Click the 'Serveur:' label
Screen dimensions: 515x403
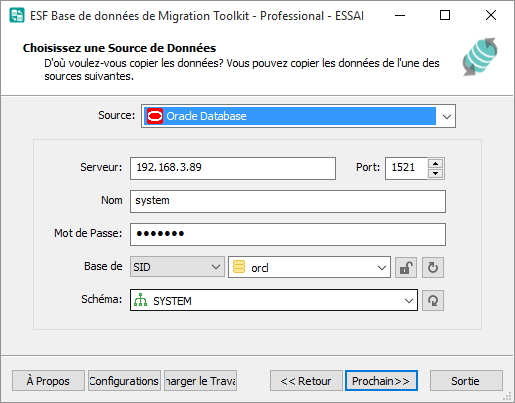[101, 167]
